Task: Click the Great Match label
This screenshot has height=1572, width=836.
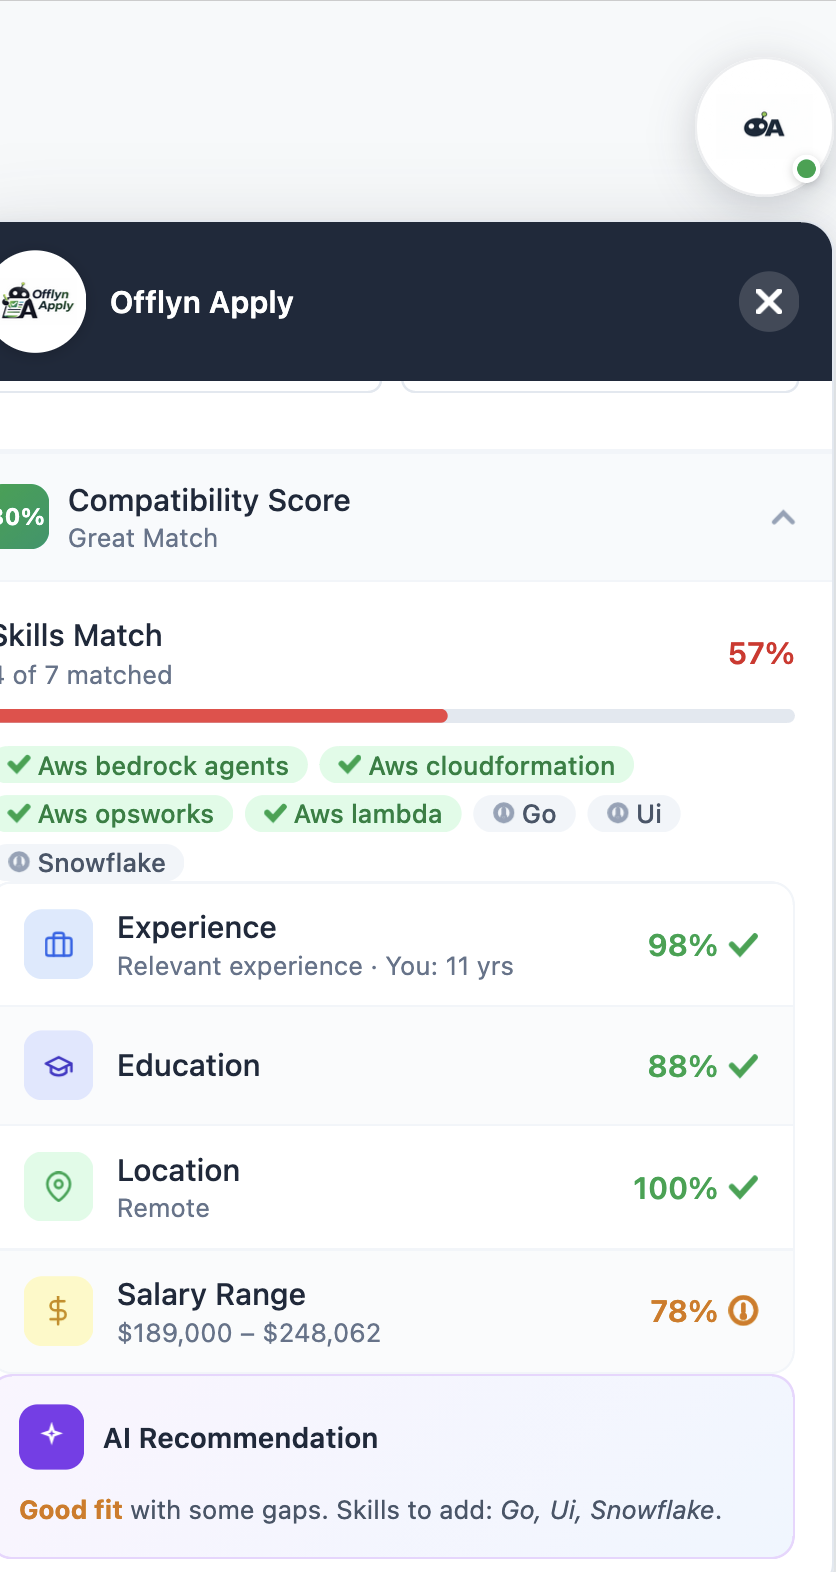Action: 142,538
